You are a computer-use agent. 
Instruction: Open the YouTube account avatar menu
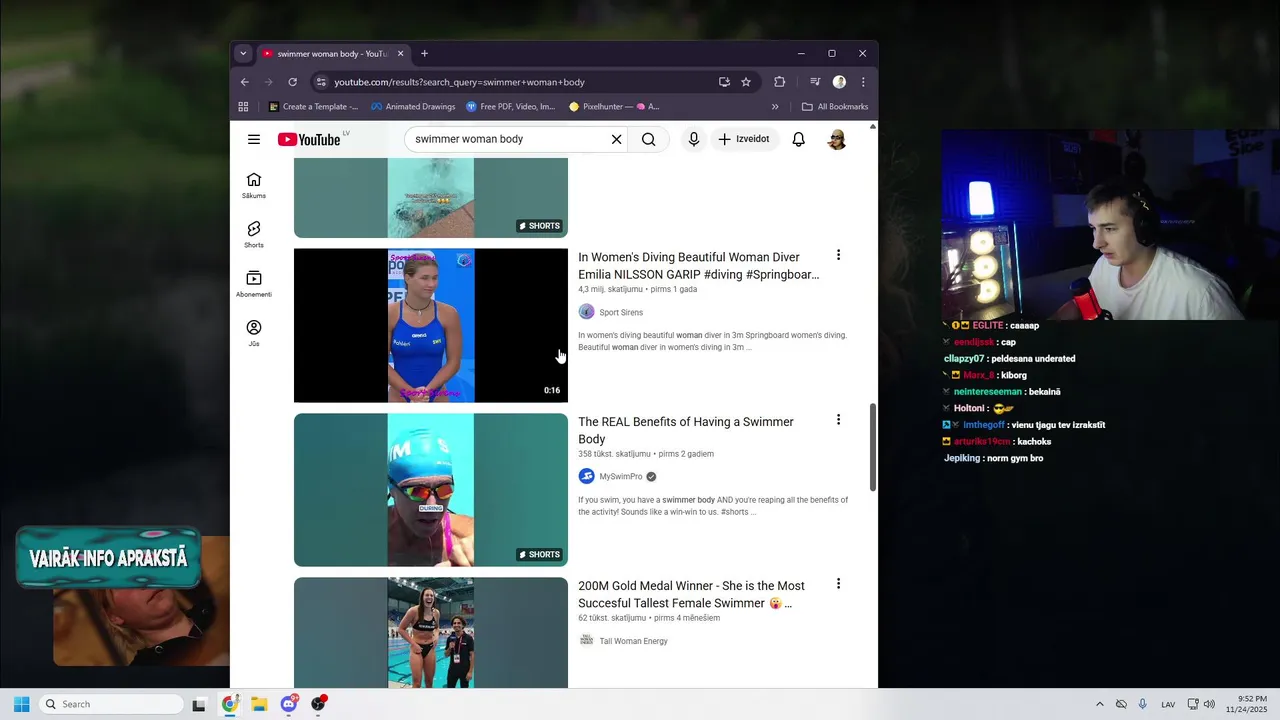(837, 139)
